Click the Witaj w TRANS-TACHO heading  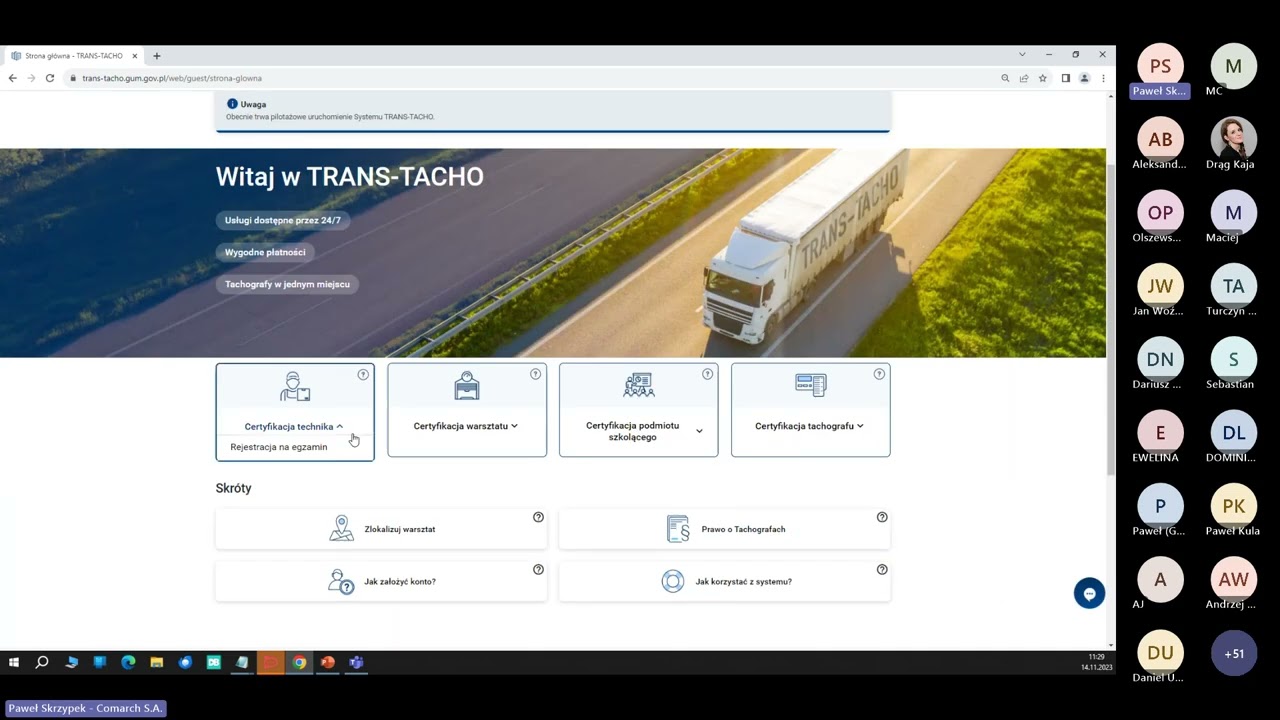coord(350,177)
